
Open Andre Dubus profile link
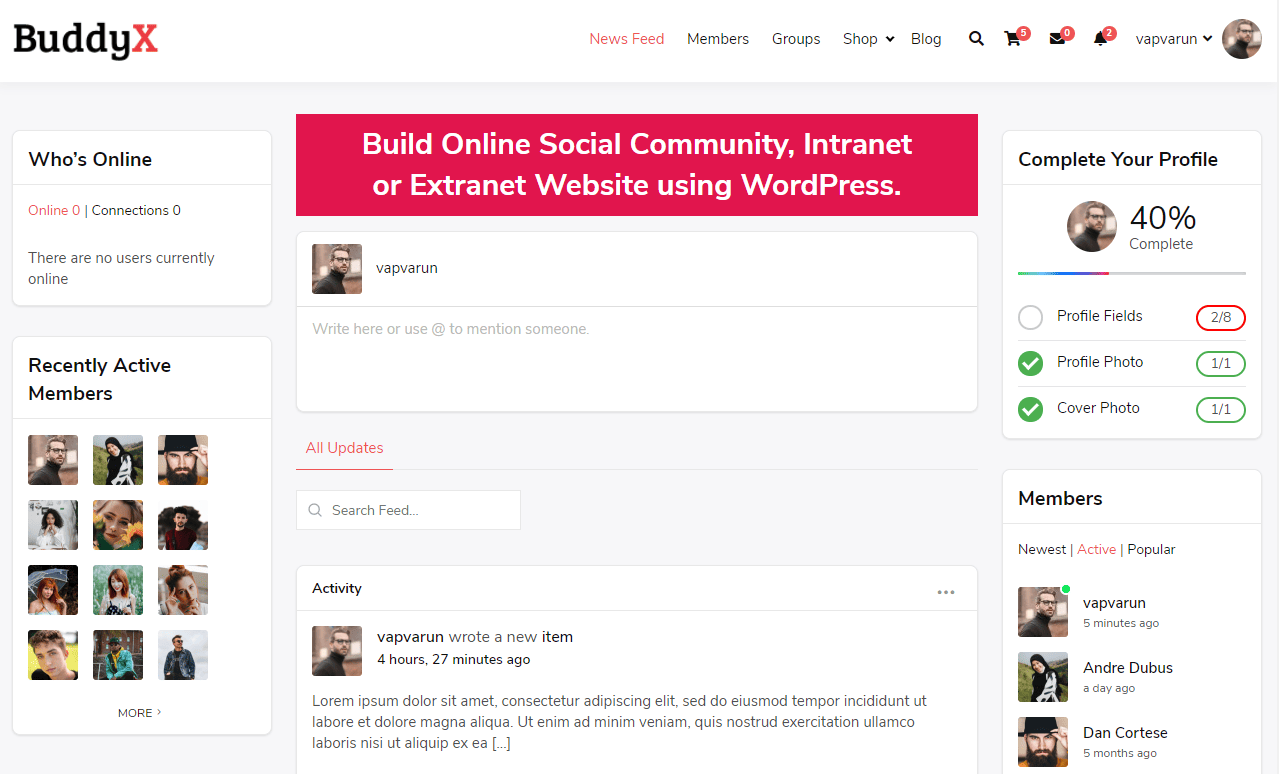pyautogui.click(x=1127, y=667)
